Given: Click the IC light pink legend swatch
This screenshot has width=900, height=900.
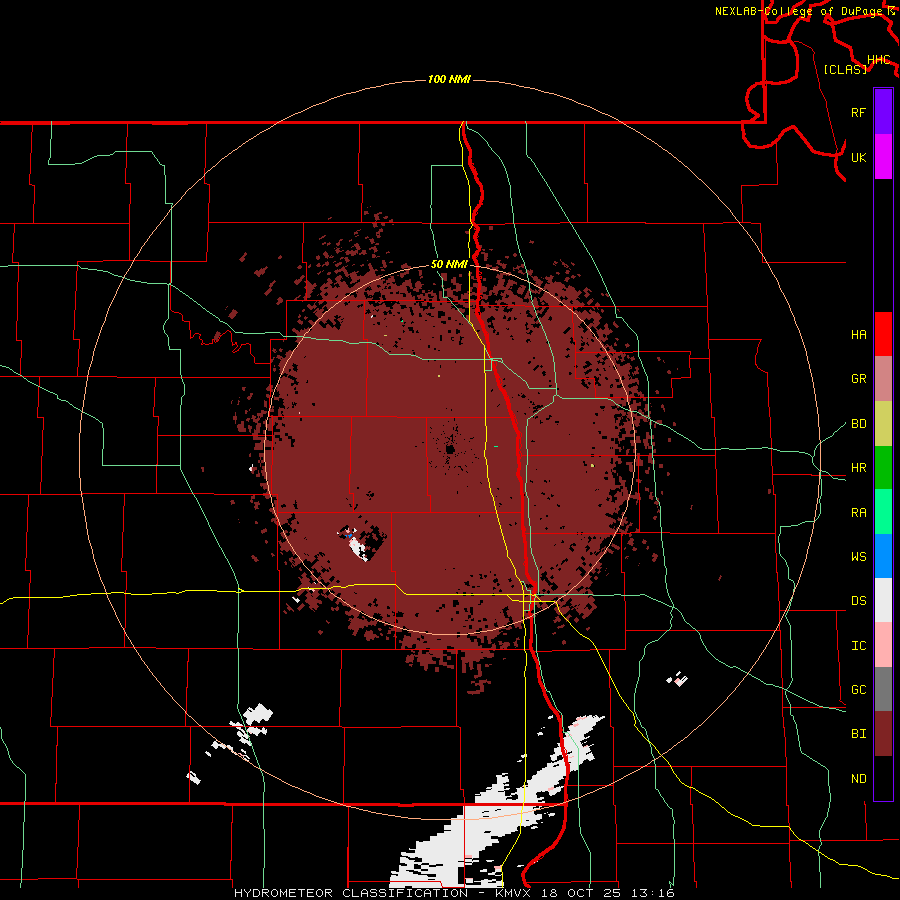Looking at the screenshot, I should point(883,645).
